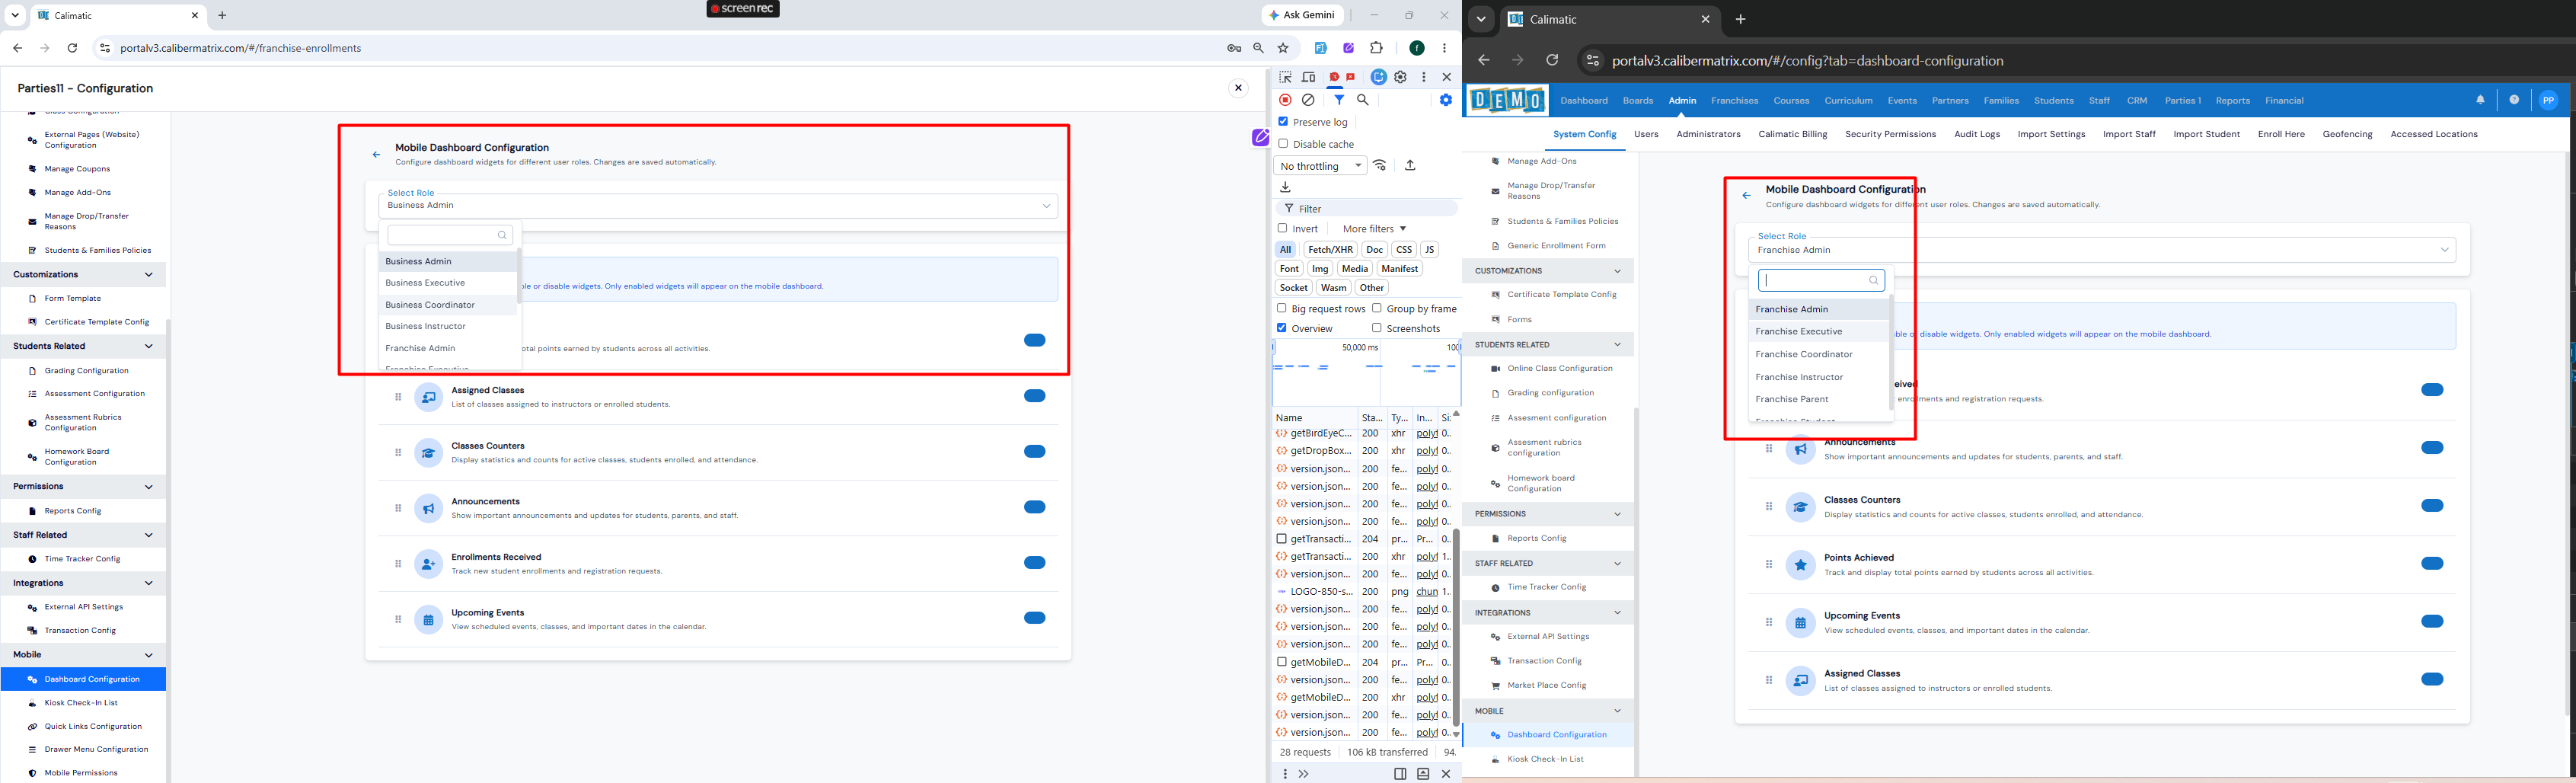The height and width of the screenshot is (783, 2576).
Task: Toggle Assigned Classes switch in the DEMO portal window
Action: click(x=2432, y=680)
